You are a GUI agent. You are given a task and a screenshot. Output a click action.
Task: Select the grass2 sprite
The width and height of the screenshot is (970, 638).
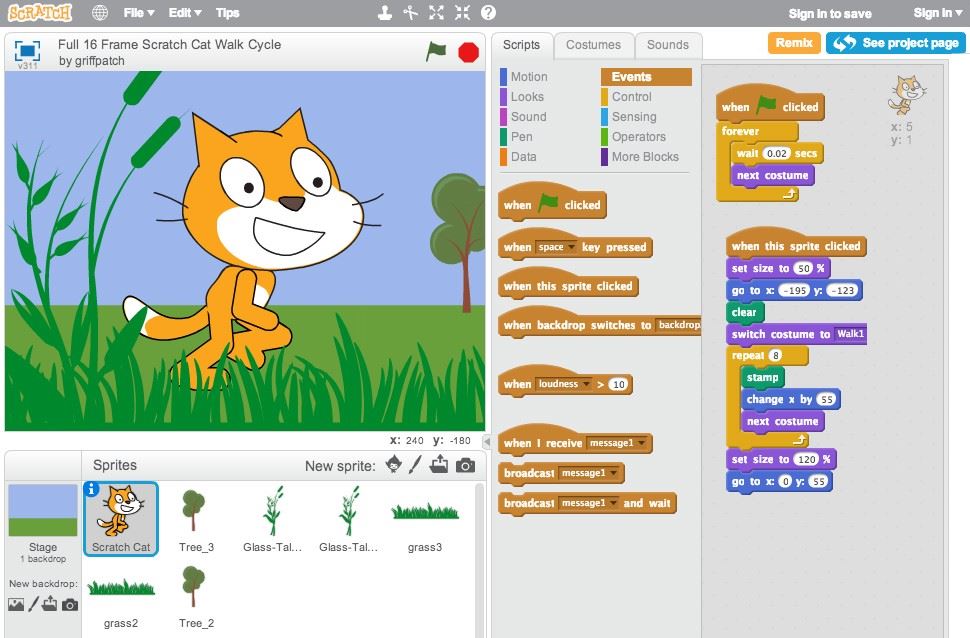(121, 595)
